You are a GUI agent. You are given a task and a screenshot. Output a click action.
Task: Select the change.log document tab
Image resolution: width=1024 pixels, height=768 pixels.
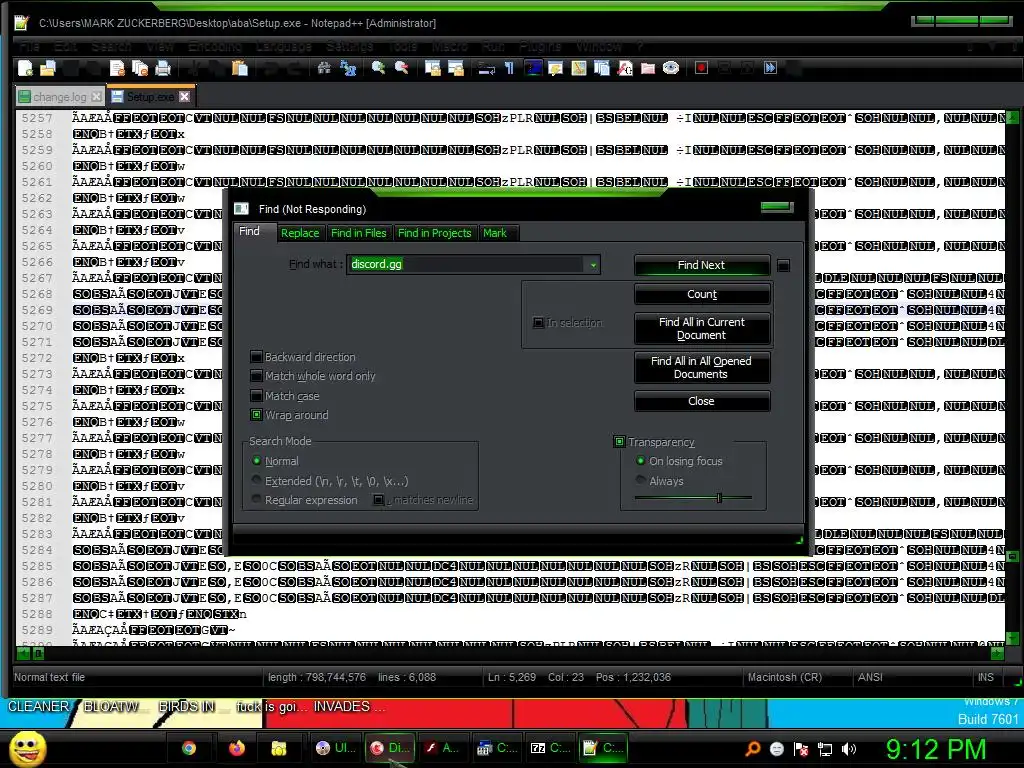click(59, 97)
